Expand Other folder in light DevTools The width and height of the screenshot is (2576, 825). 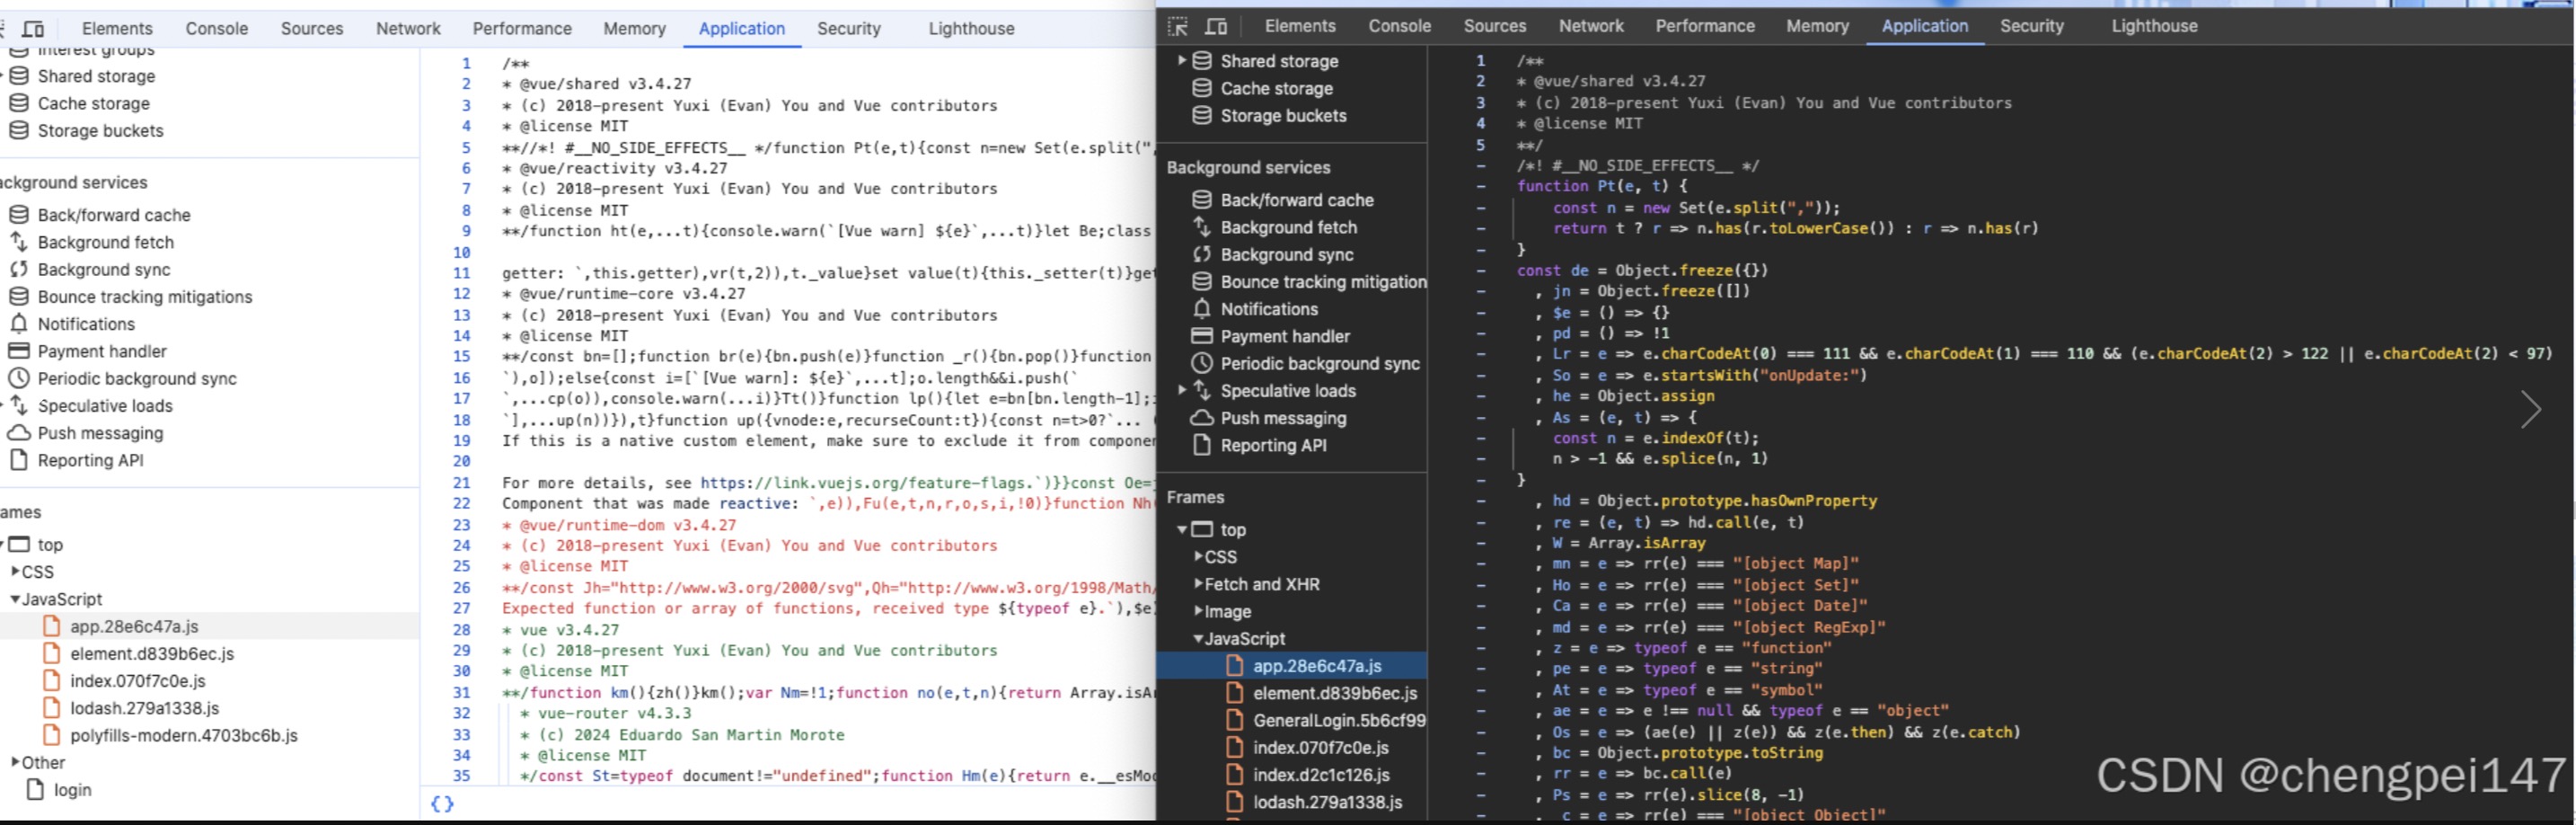click(15, 762)
